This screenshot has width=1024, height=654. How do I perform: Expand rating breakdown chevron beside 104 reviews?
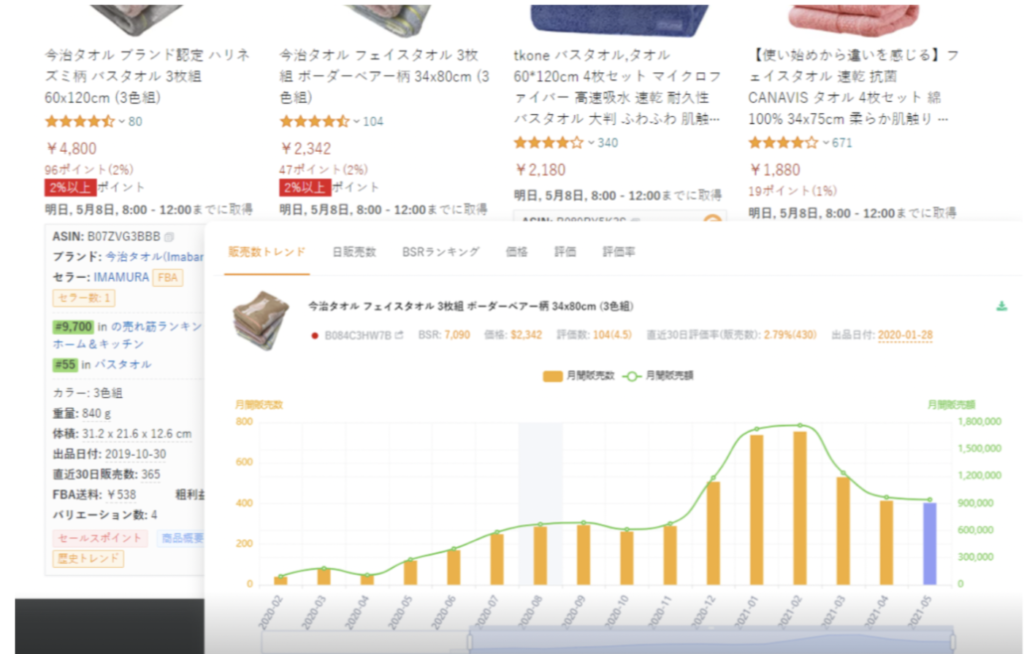pyautogui.click(x=356, y=122)
